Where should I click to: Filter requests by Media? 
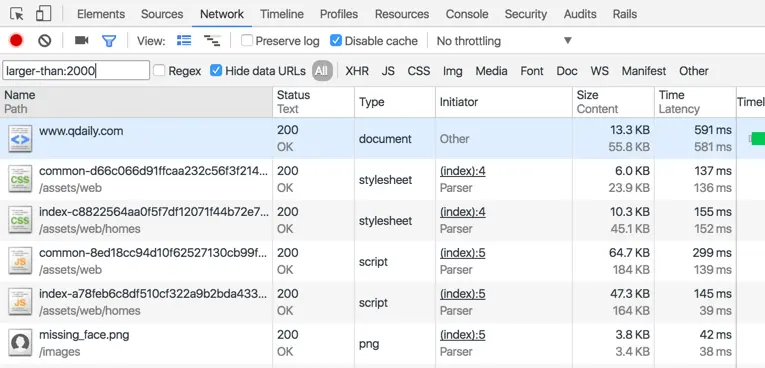491,71
